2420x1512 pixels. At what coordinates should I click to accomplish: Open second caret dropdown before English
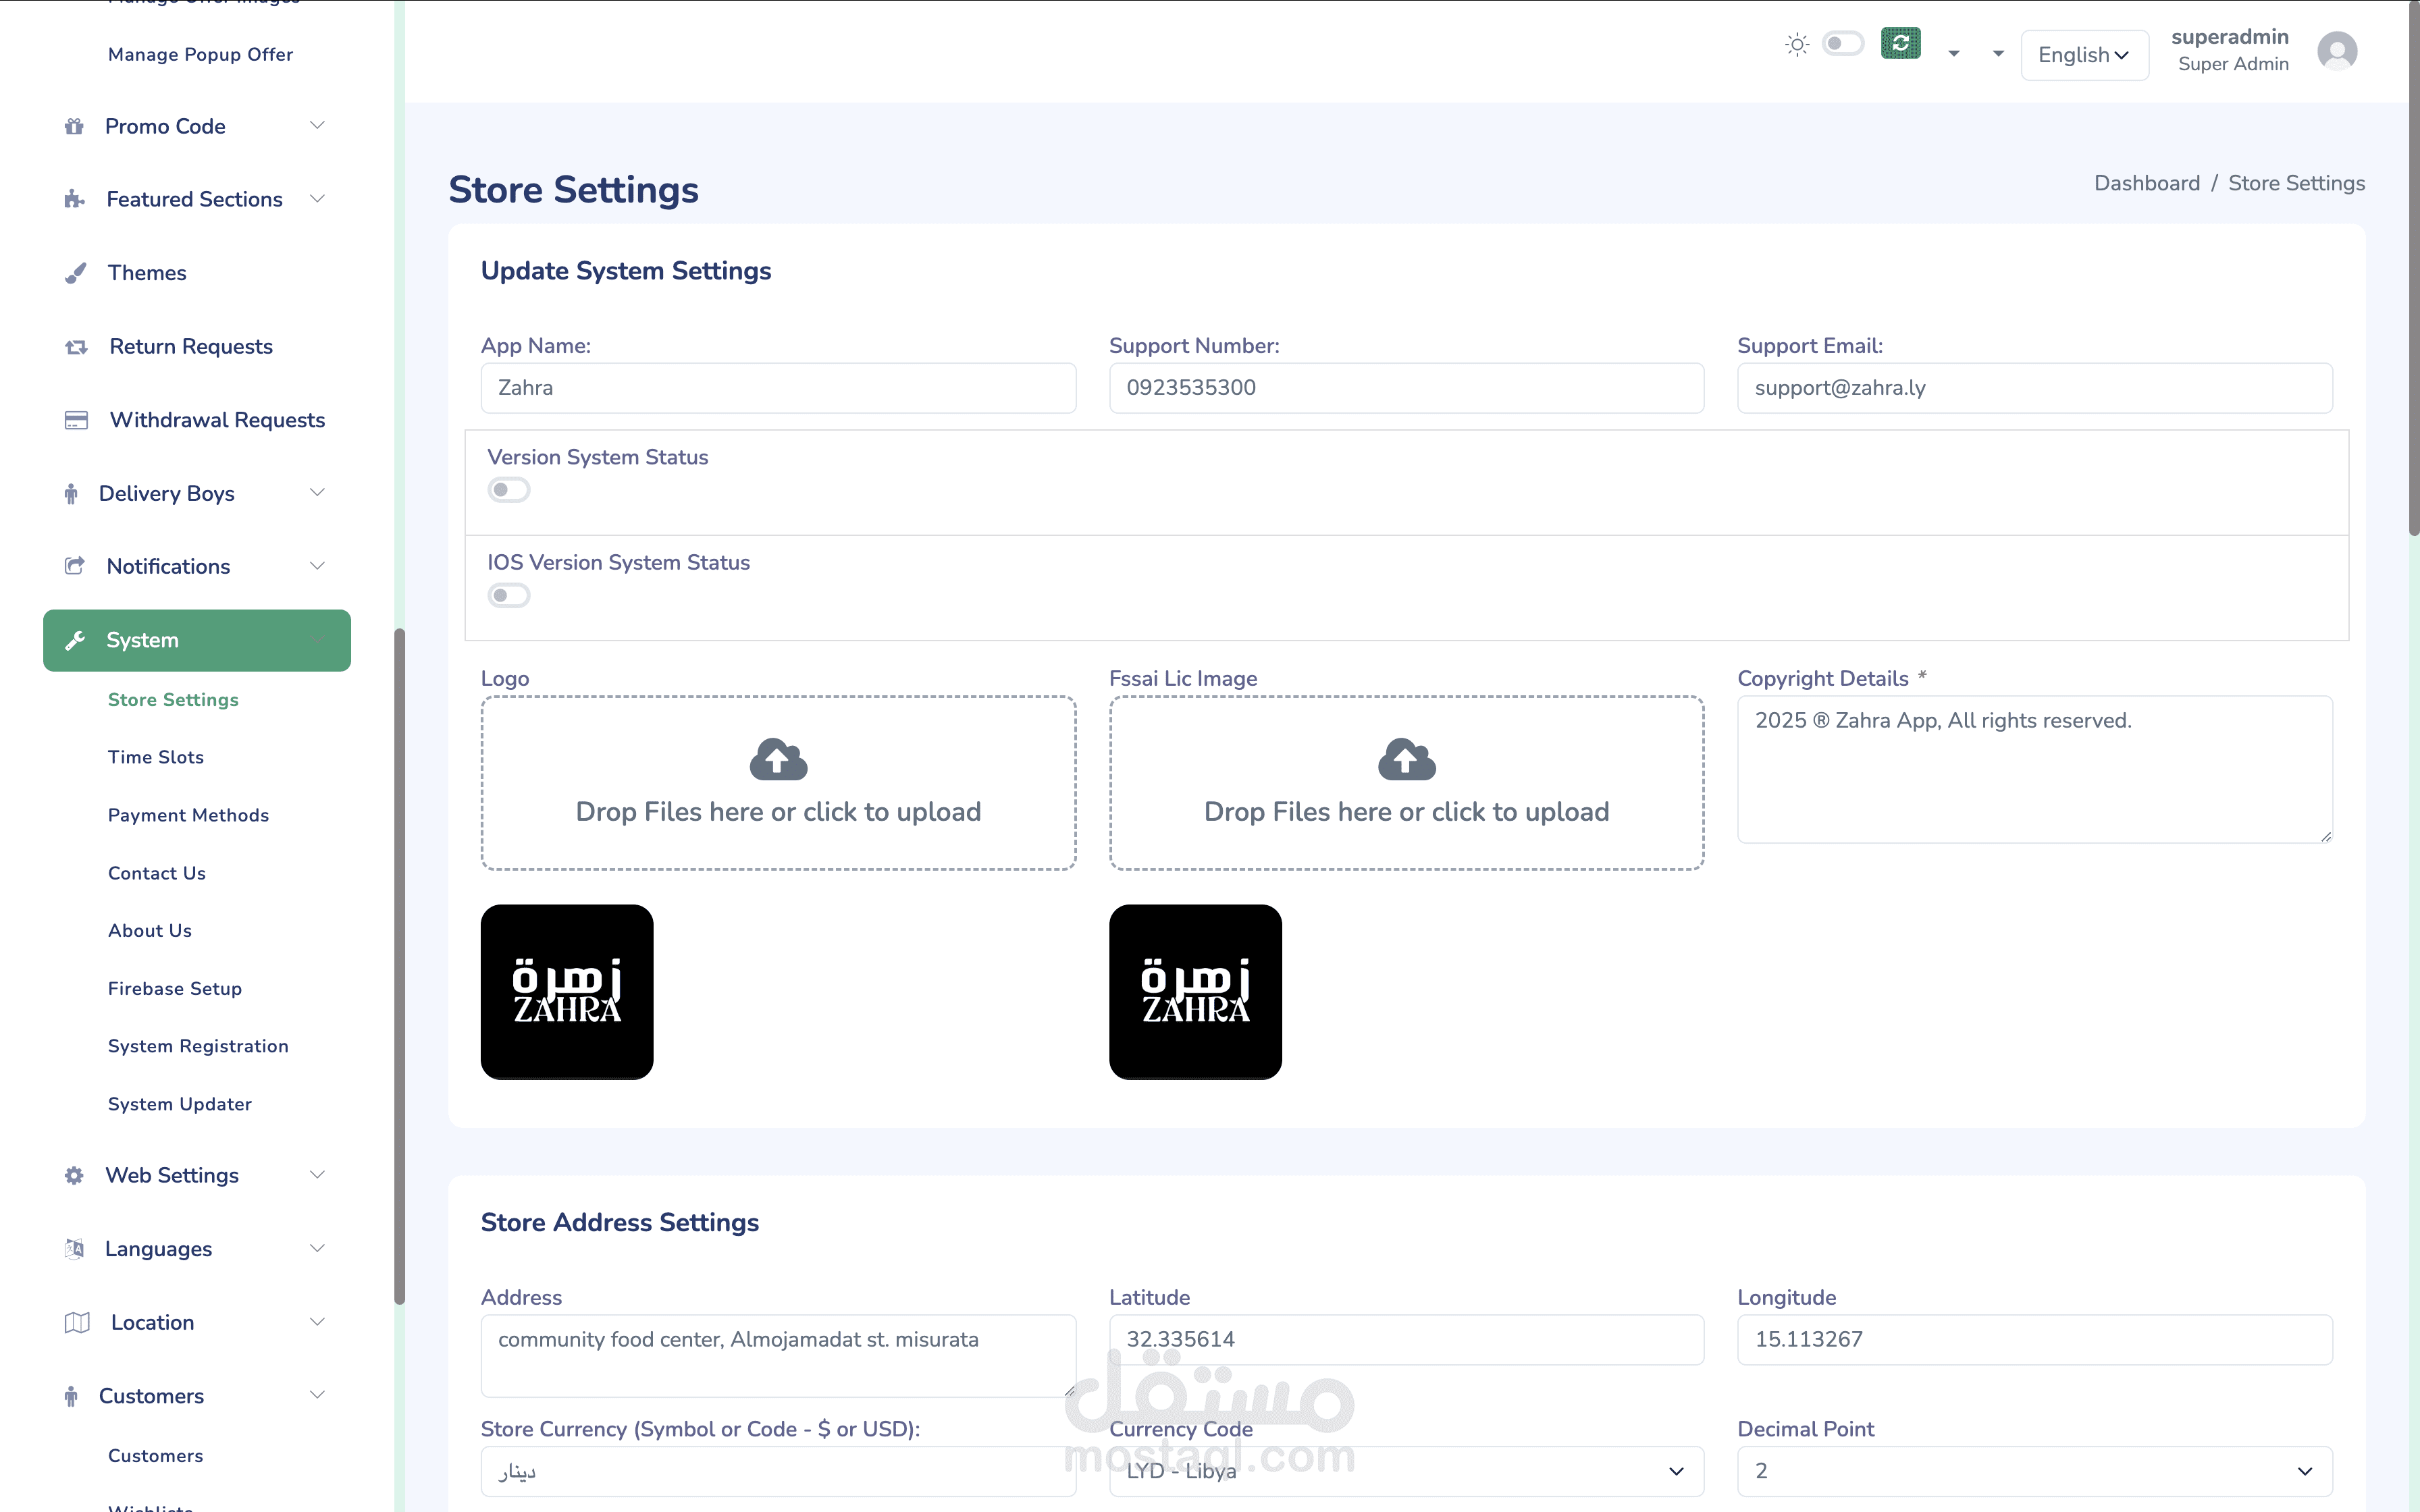tap(1998, 54)
